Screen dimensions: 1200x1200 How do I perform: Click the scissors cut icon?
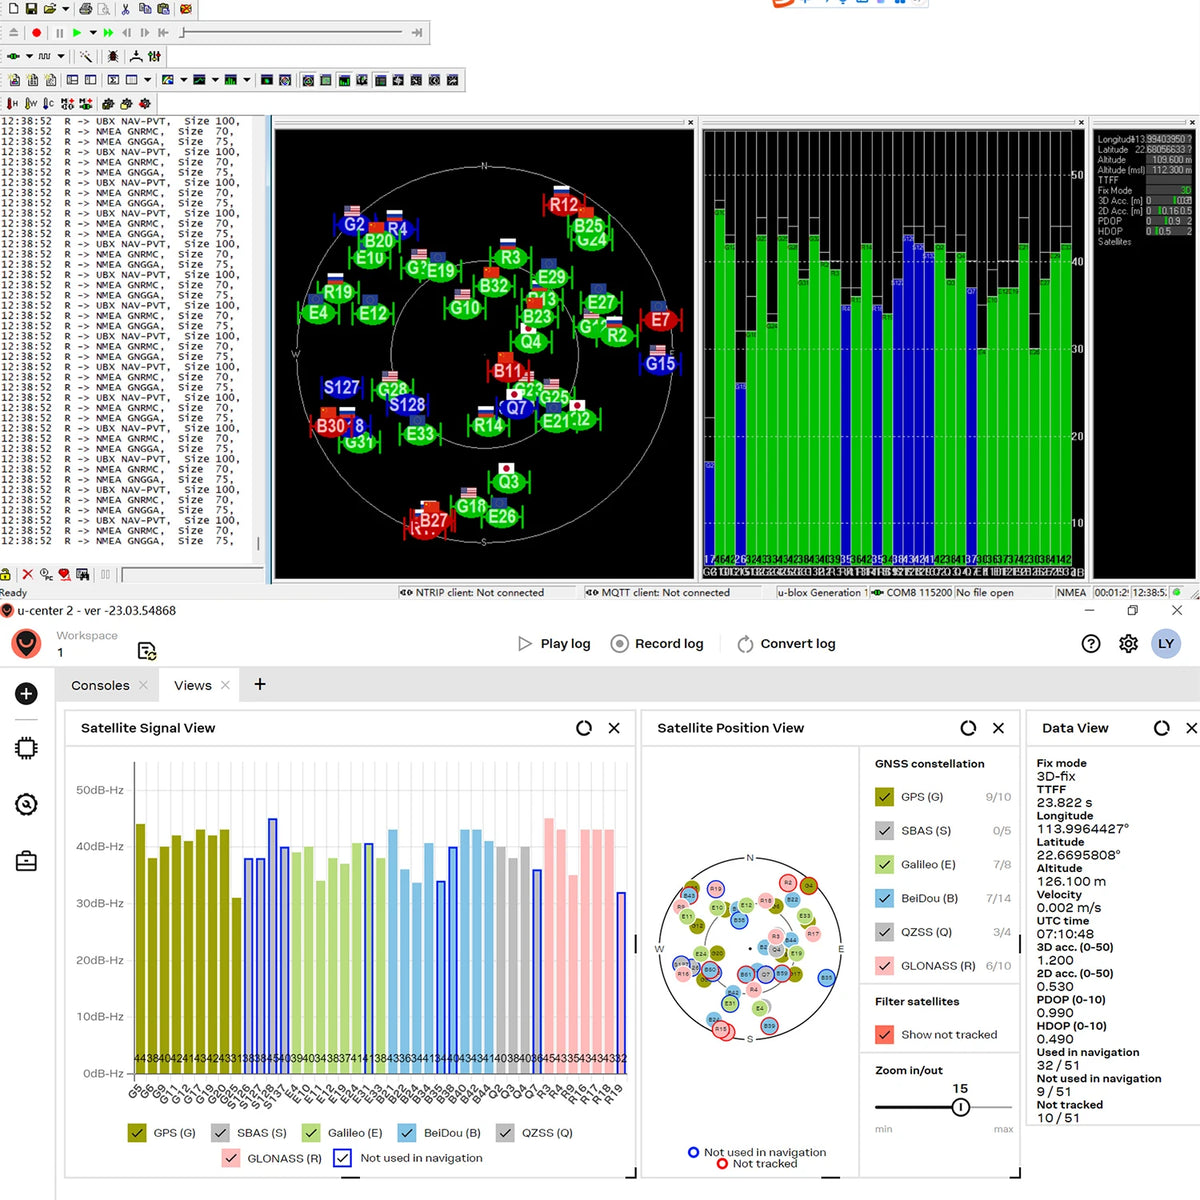[x=125, y=9]
